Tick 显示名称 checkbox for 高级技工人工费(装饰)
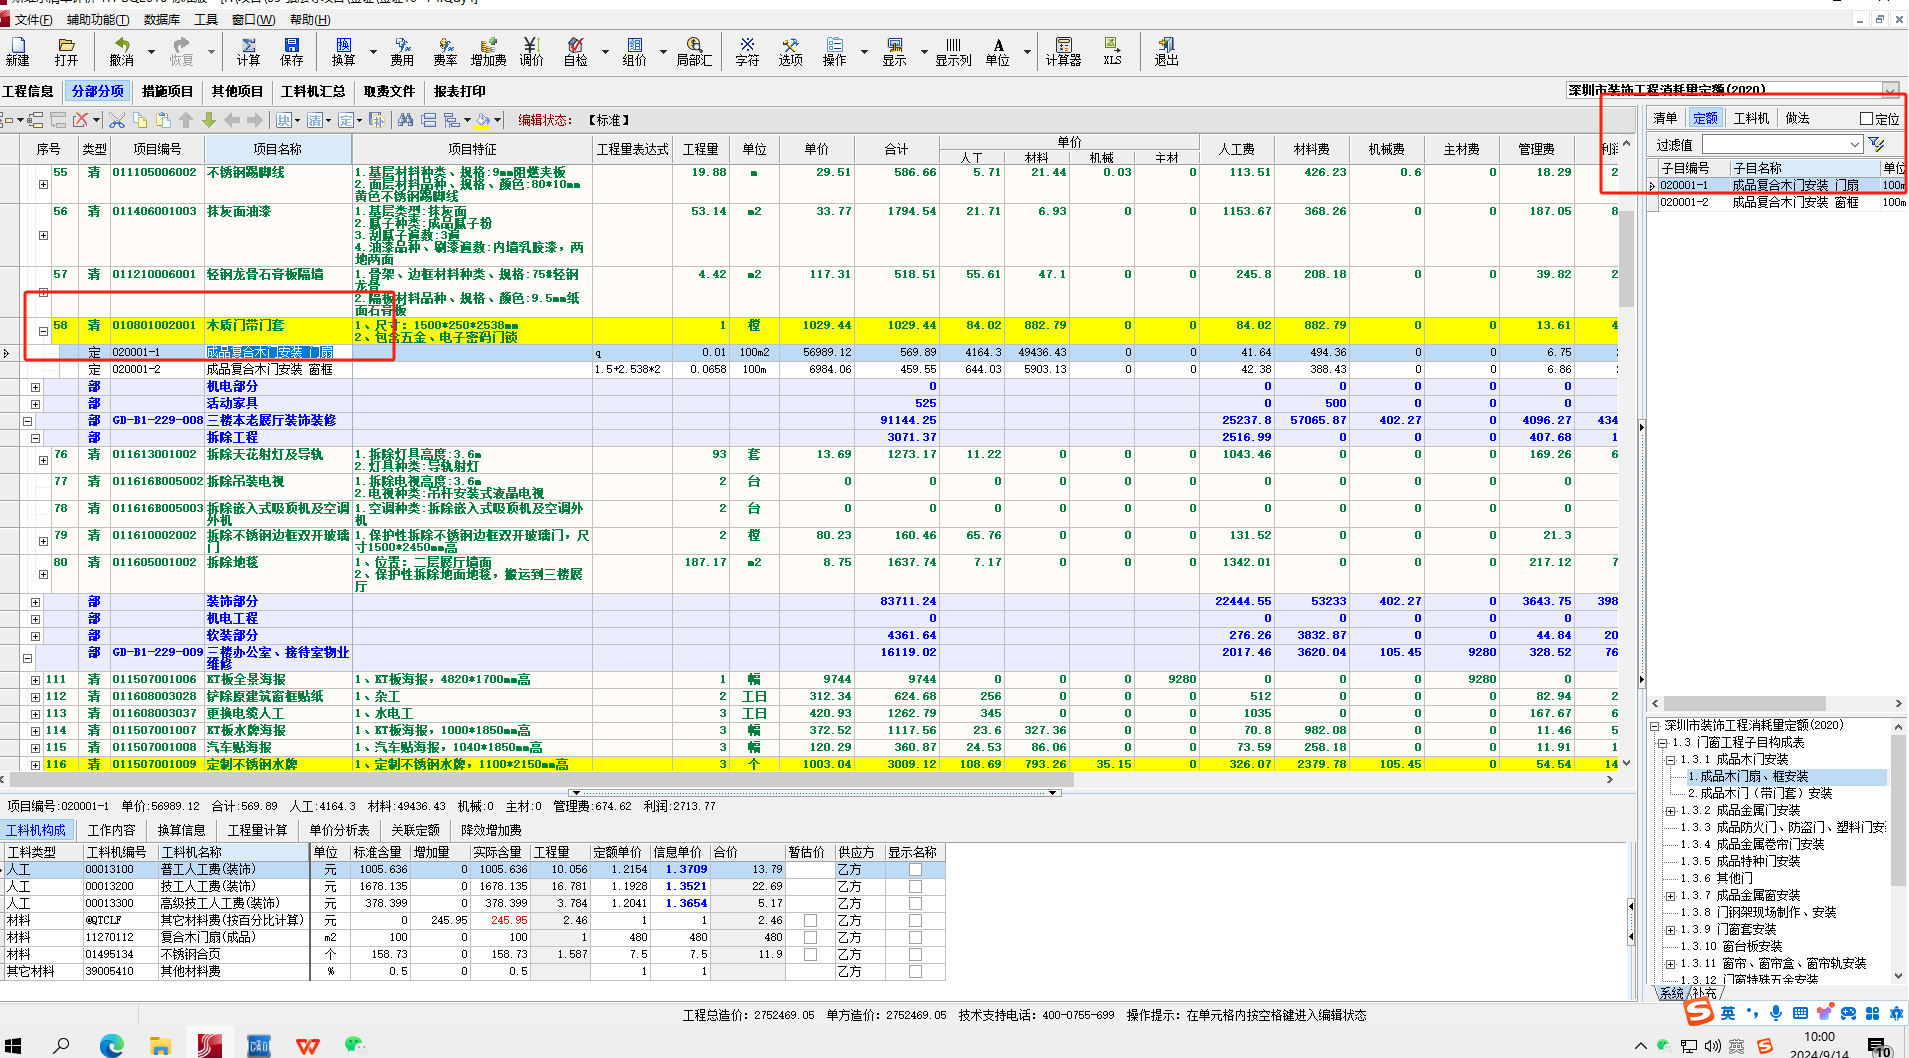The width and height of the screenshot is (1909, 1058). tap(915, 903)
